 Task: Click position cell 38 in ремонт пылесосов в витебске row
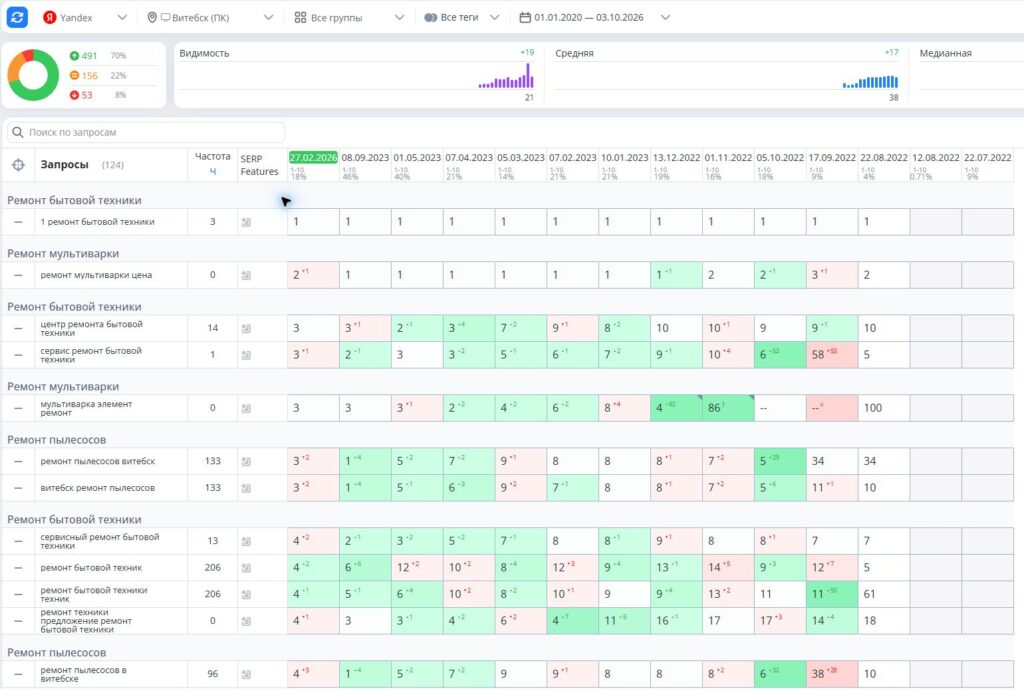(831, 674)
